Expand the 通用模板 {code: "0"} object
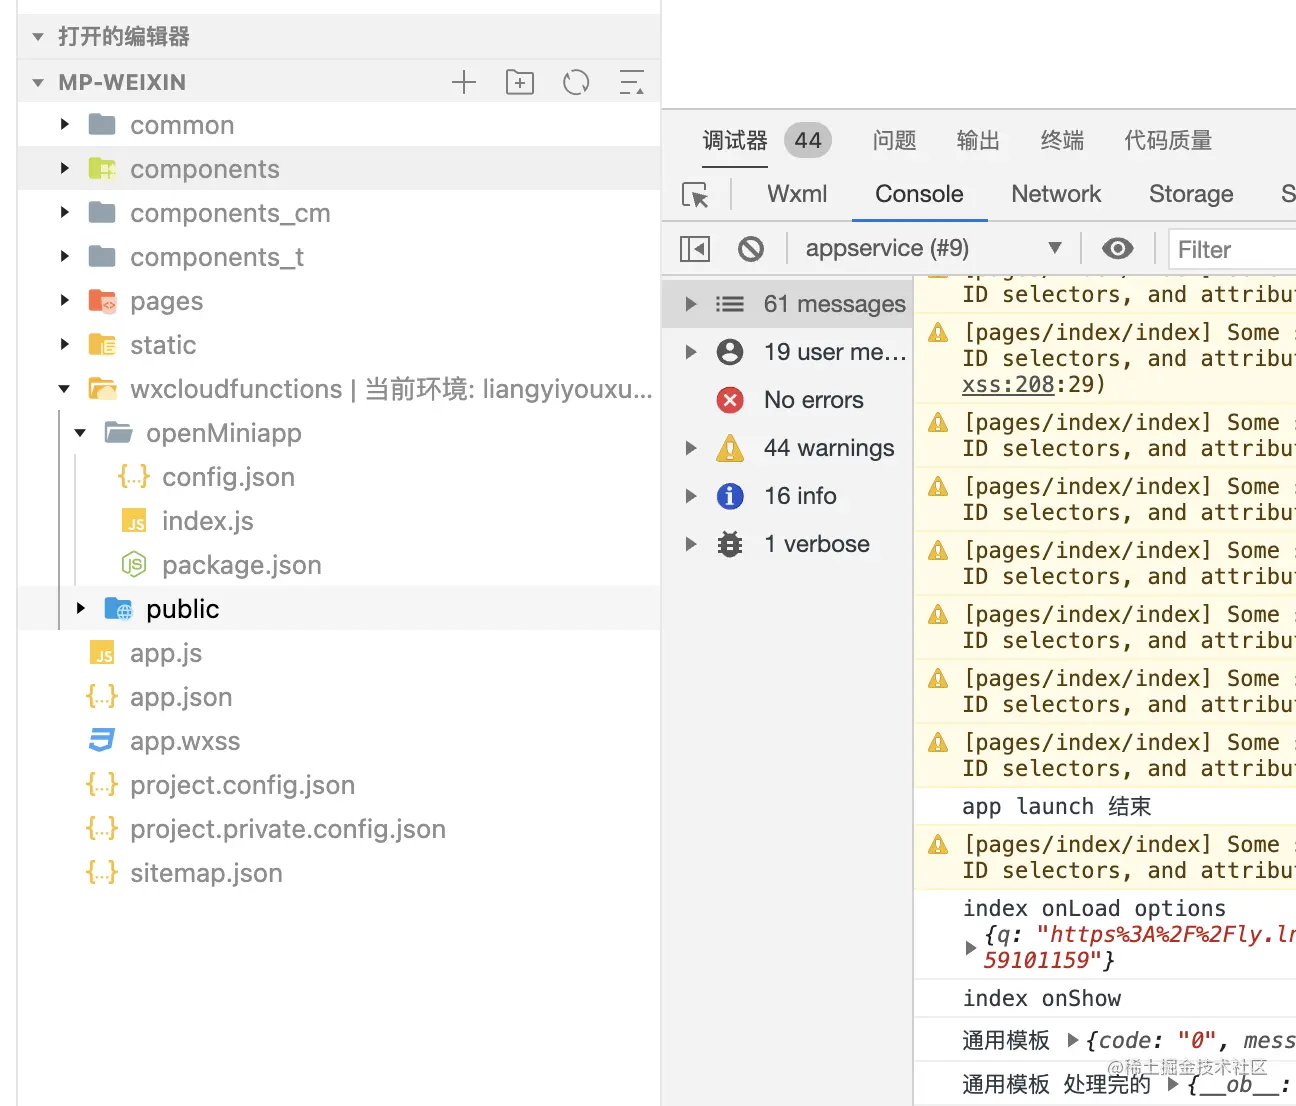 tap(1073, 1040)
